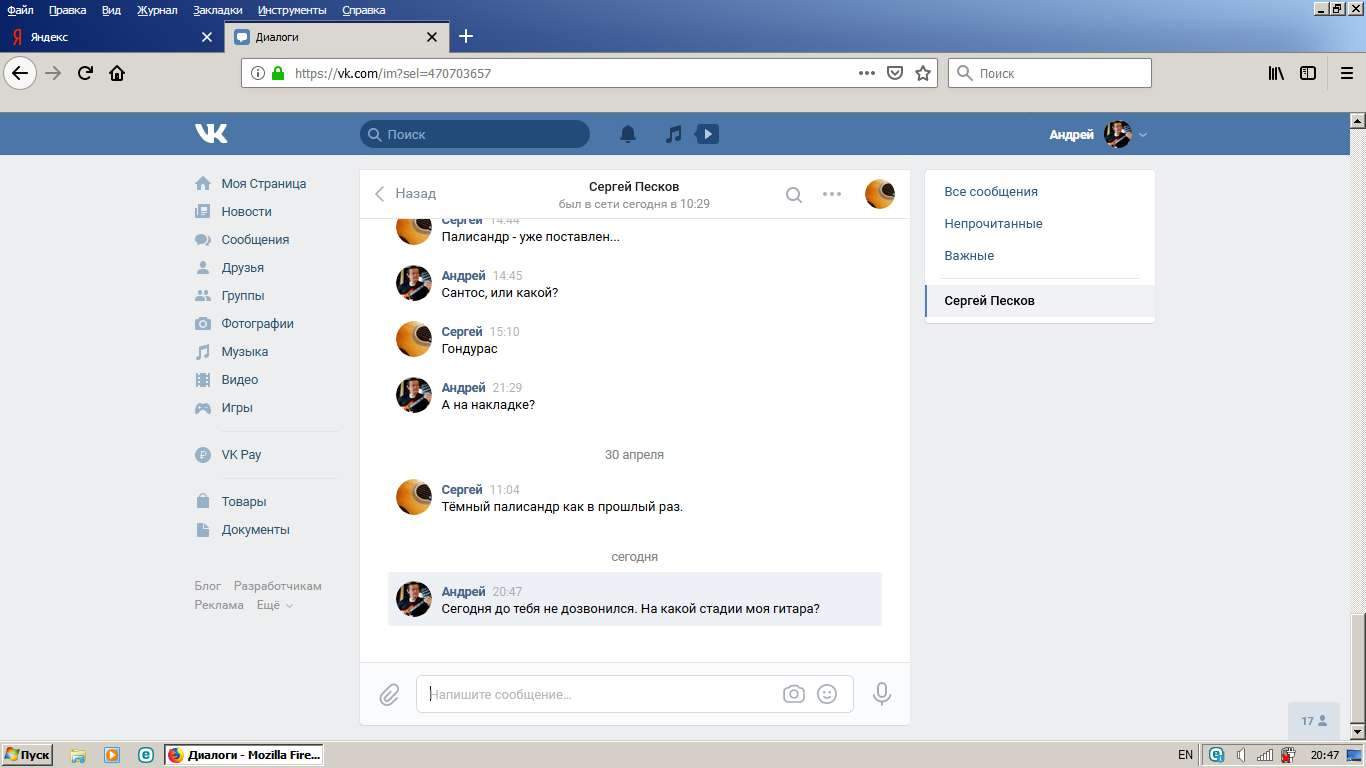
Task: Open Друзья in the left sidebar
Action: click(242, 268)
